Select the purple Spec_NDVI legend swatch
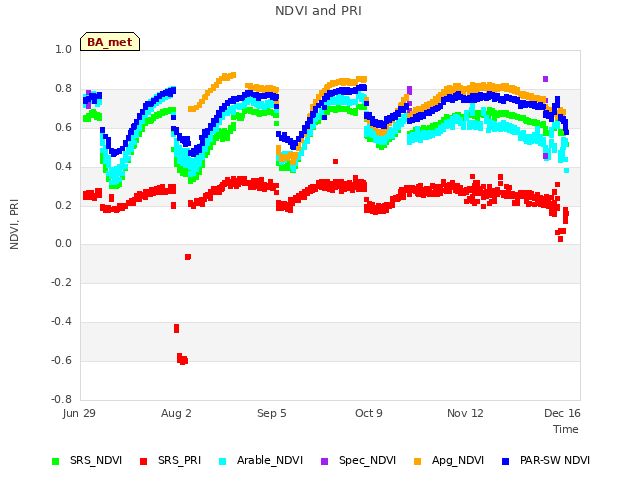 click(324, 461)
